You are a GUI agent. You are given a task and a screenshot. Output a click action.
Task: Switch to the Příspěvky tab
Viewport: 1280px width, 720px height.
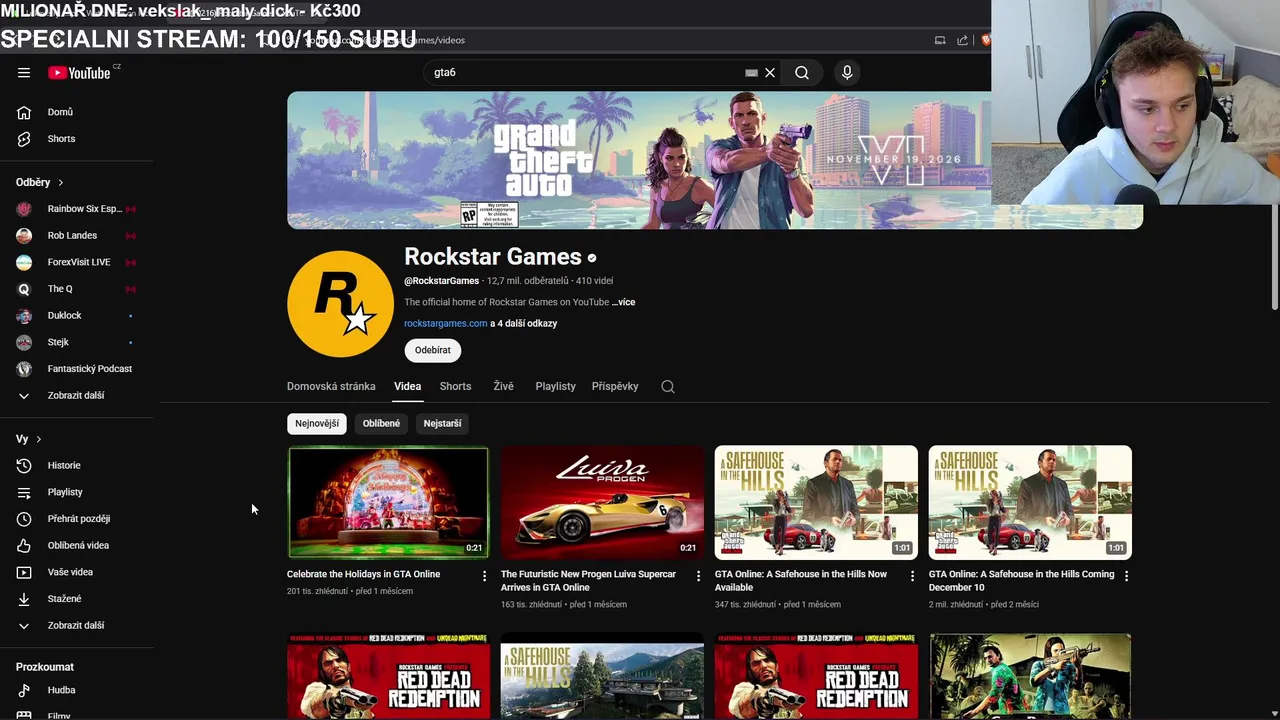[615, 387]
